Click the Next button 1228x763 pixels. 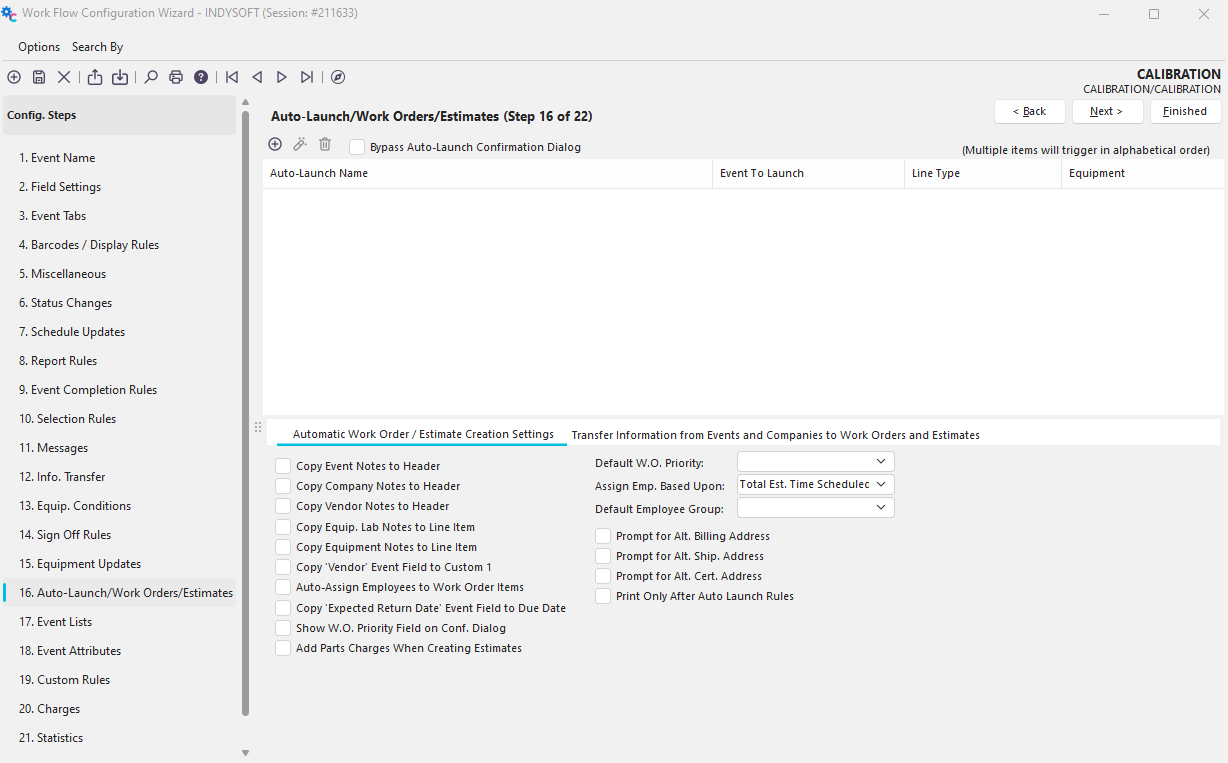click(x=1106, y=111)
